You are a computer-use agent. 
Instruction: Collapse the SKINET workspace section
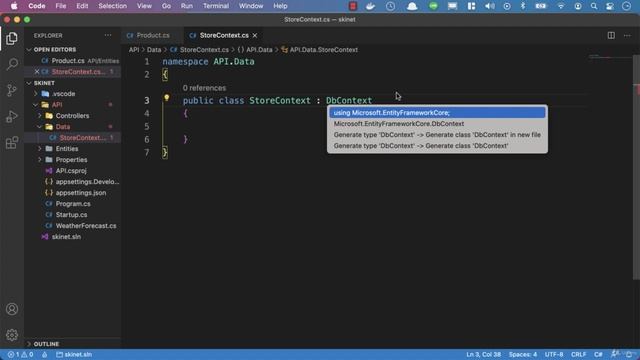click(x=44, y=83)
